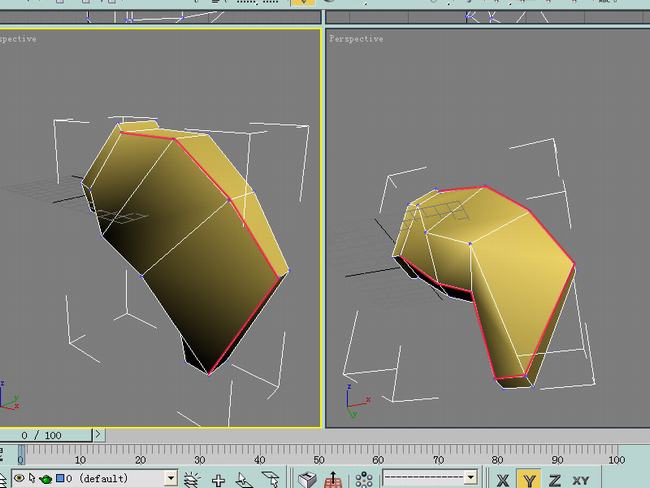Restrict to X axis constraint button

[x=503, y=480]
